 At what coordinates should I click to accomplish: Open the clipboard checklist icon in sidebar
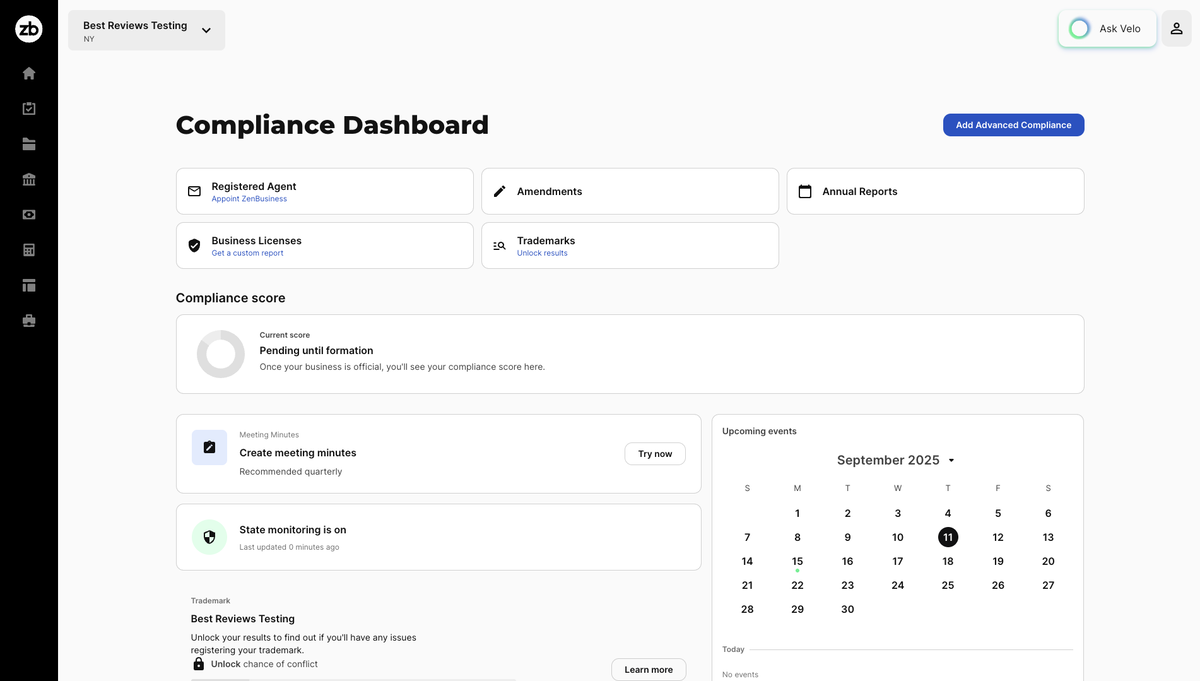click(x=28, y=108)
